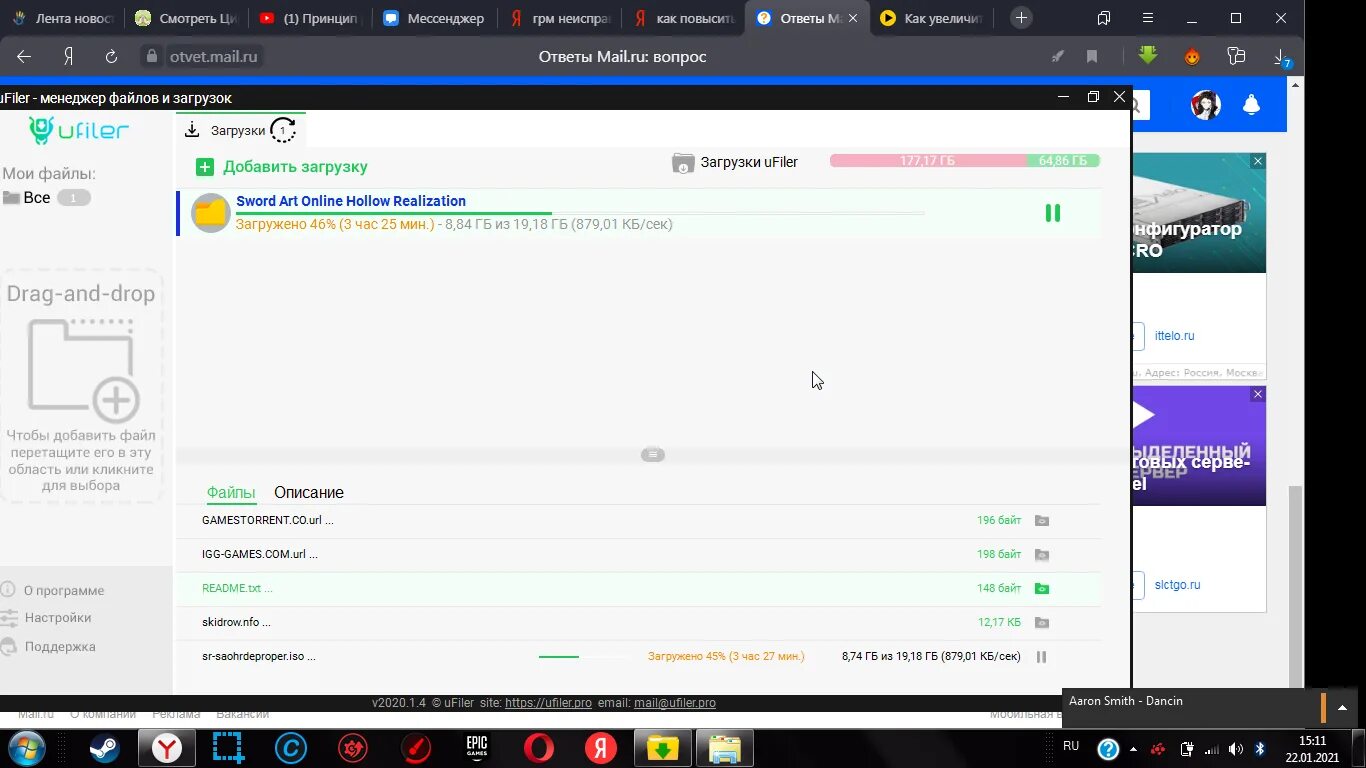Open the Загрузки tab

tap(241, 130)
